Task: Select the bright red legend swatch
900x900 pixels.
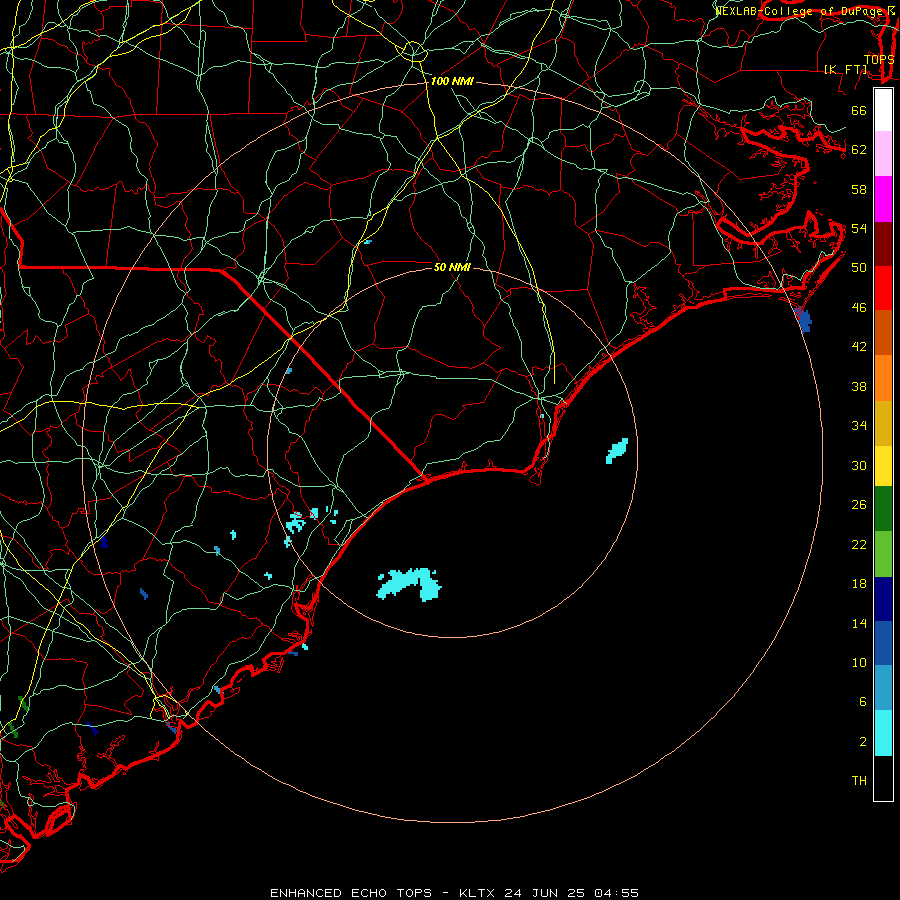Action: [x=883, y=288]
